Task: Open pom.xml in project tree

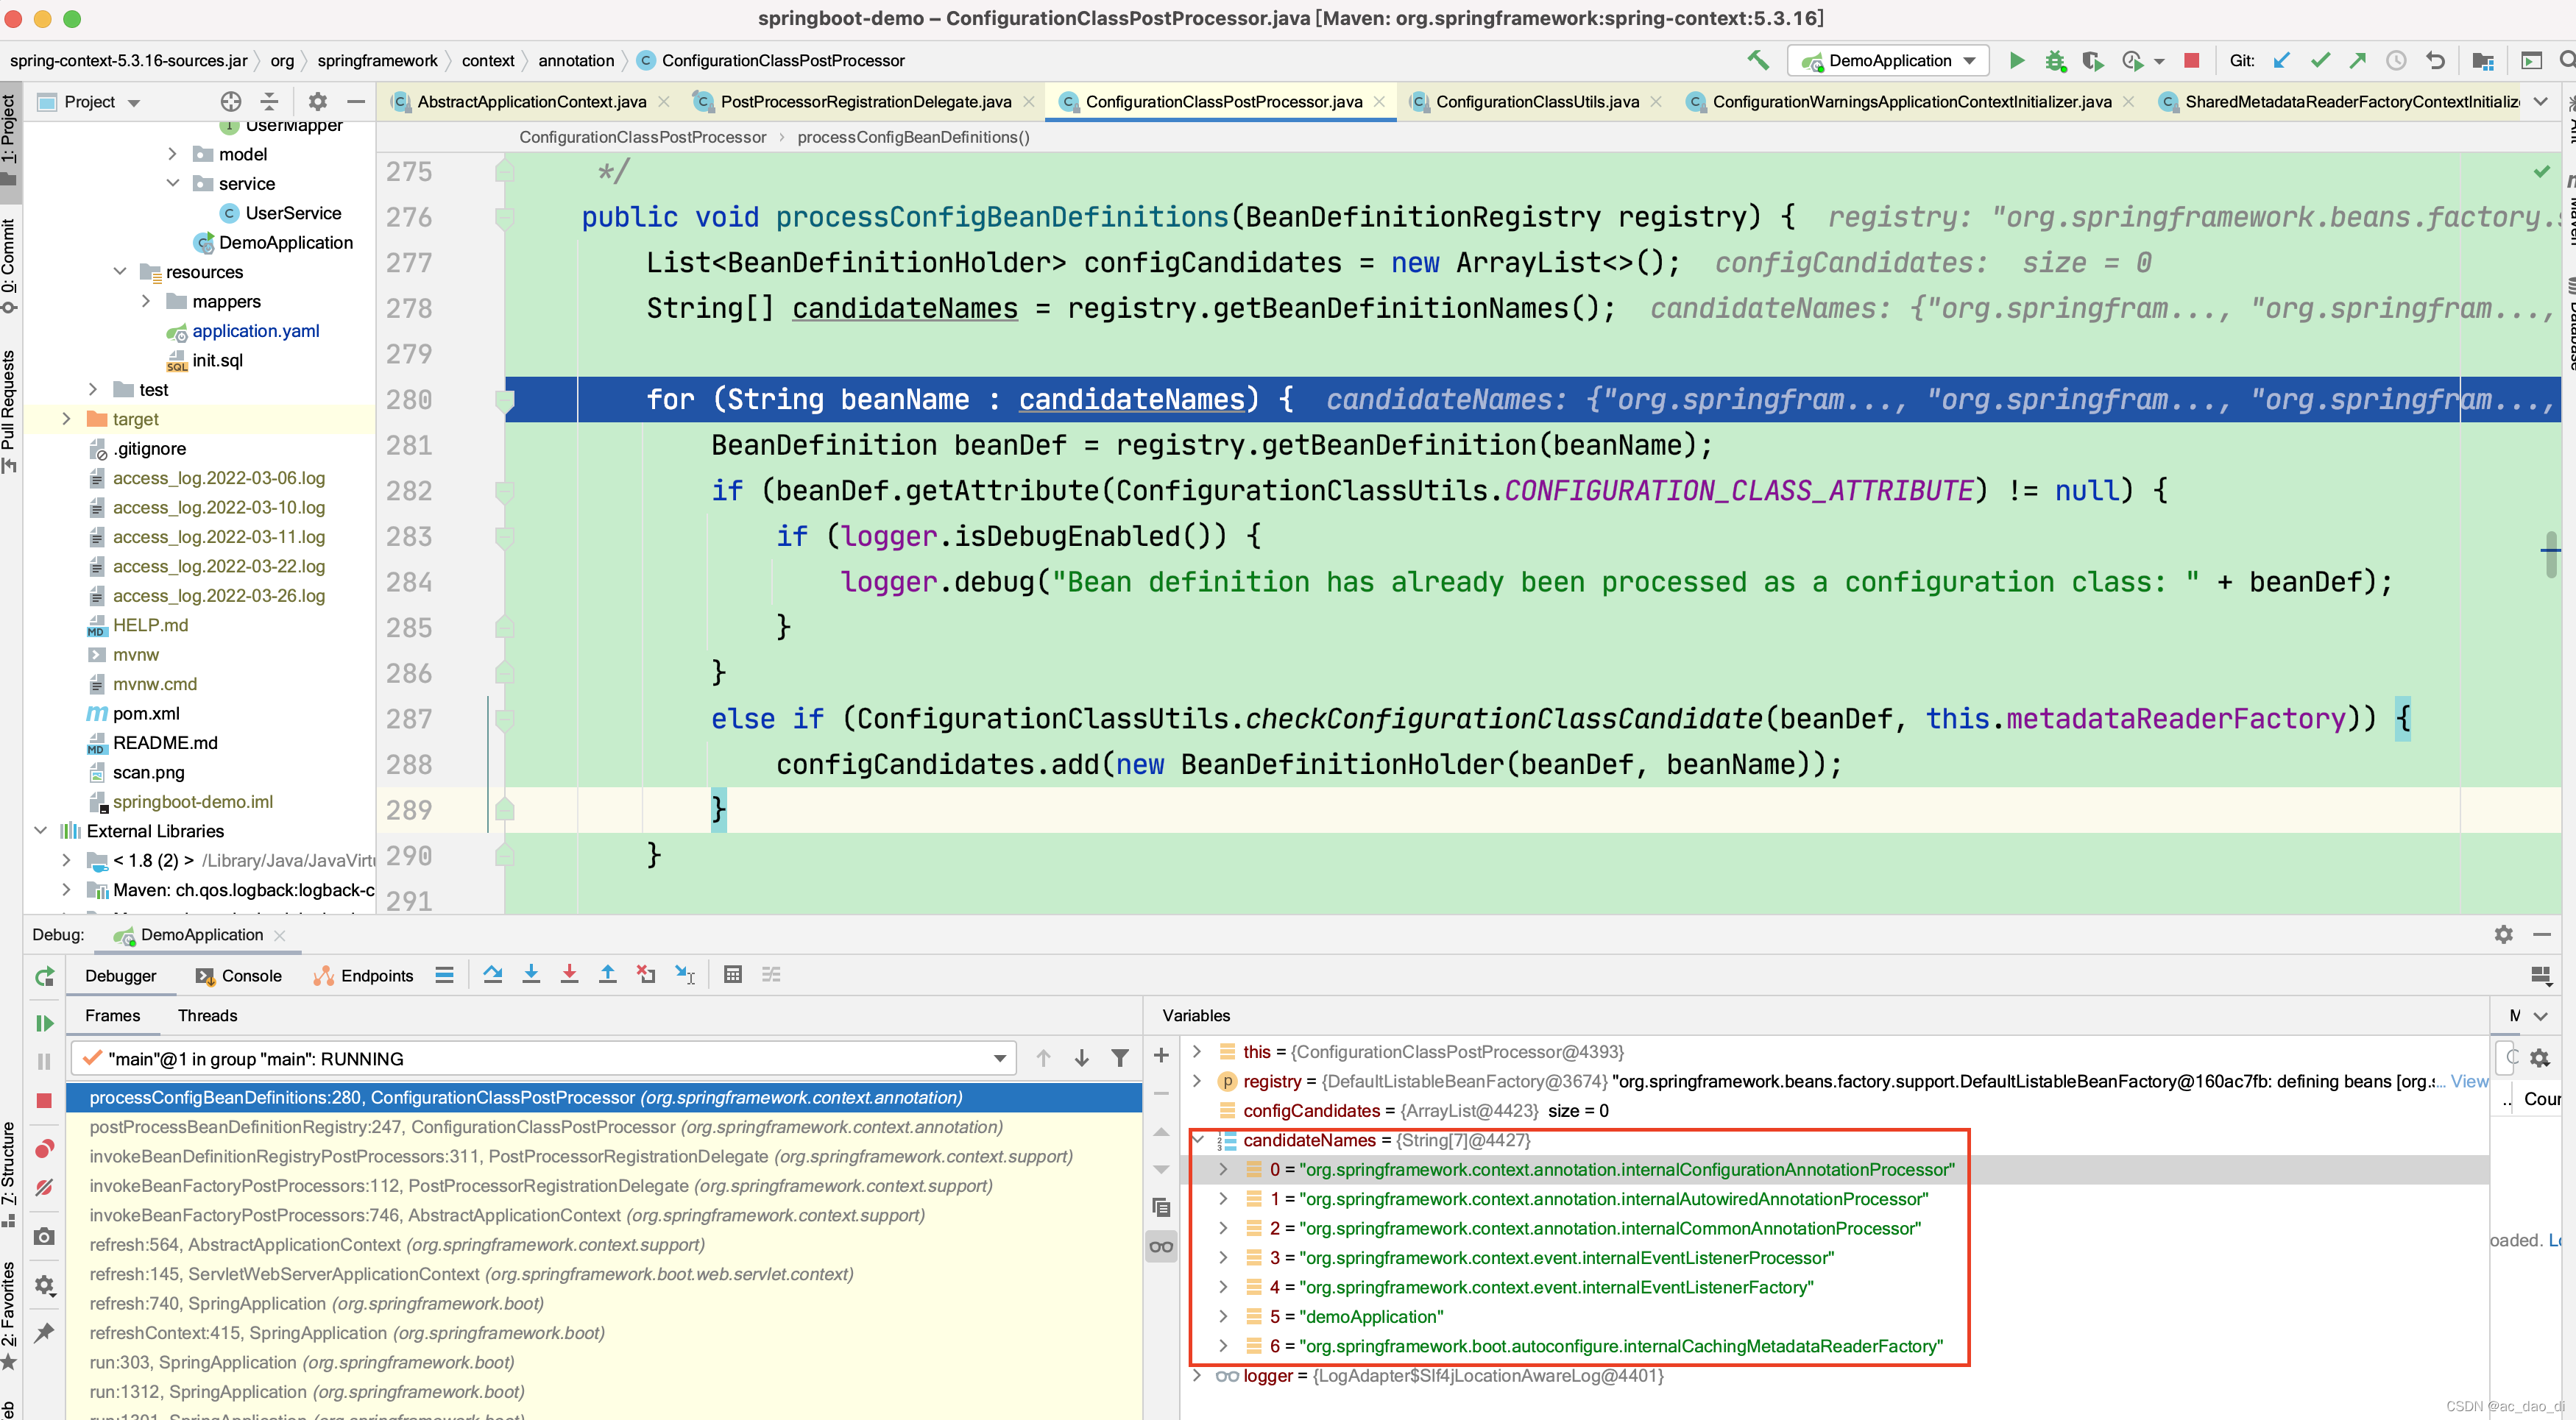Action: point(146,714)
